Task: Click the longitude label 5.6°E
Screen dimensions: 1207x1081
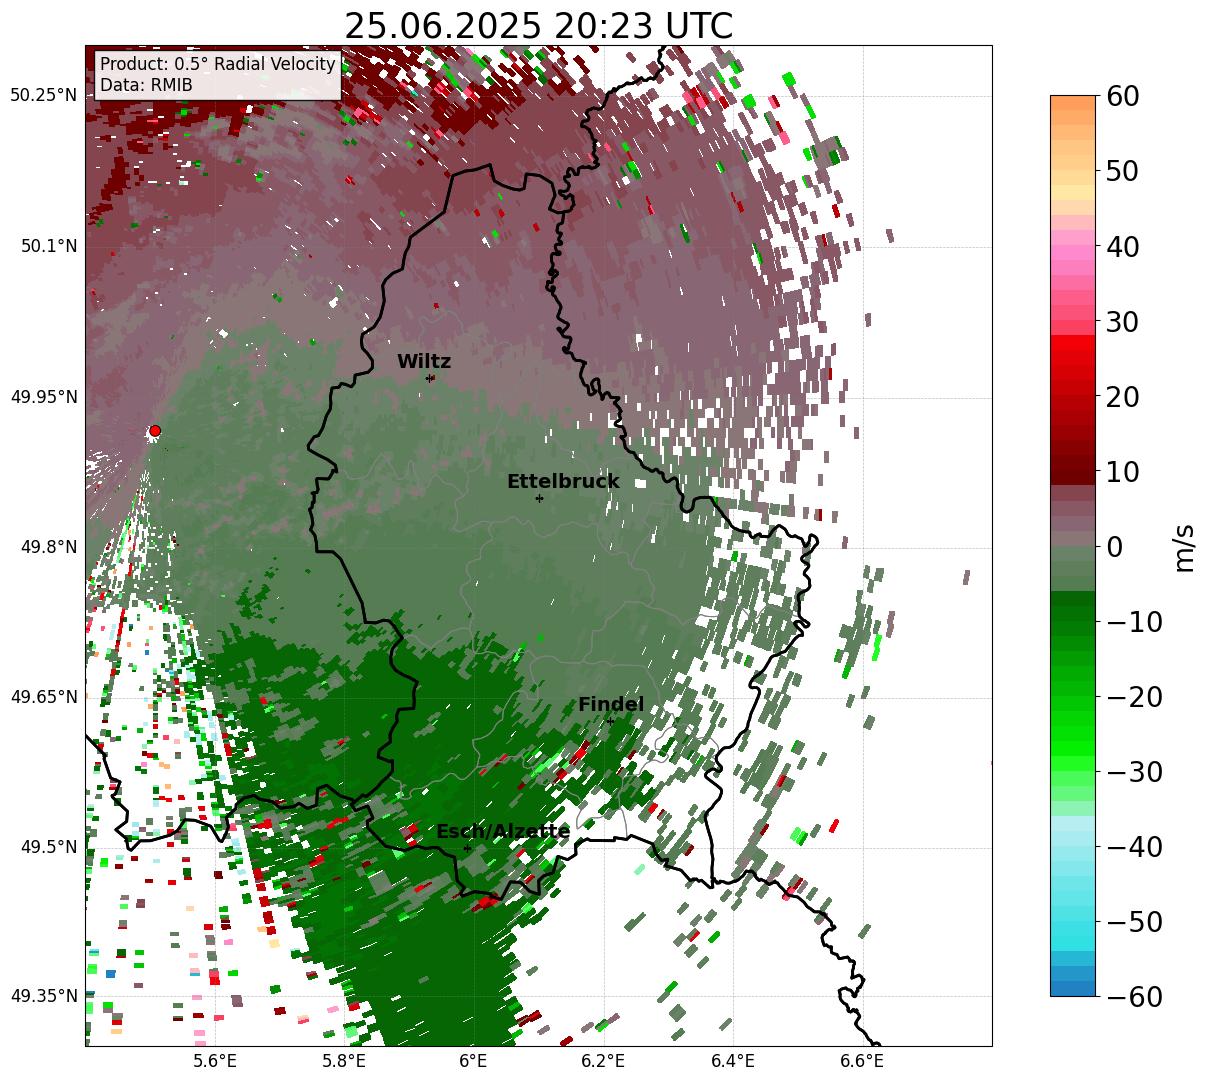Action: 215,1062
